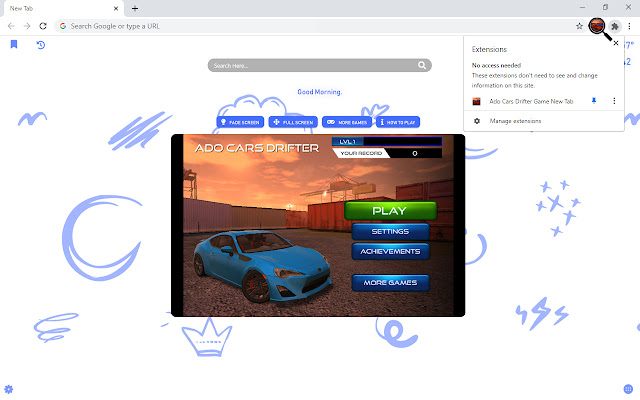
Task: Click the Google logo in the address bar
Action: (63, 26)
